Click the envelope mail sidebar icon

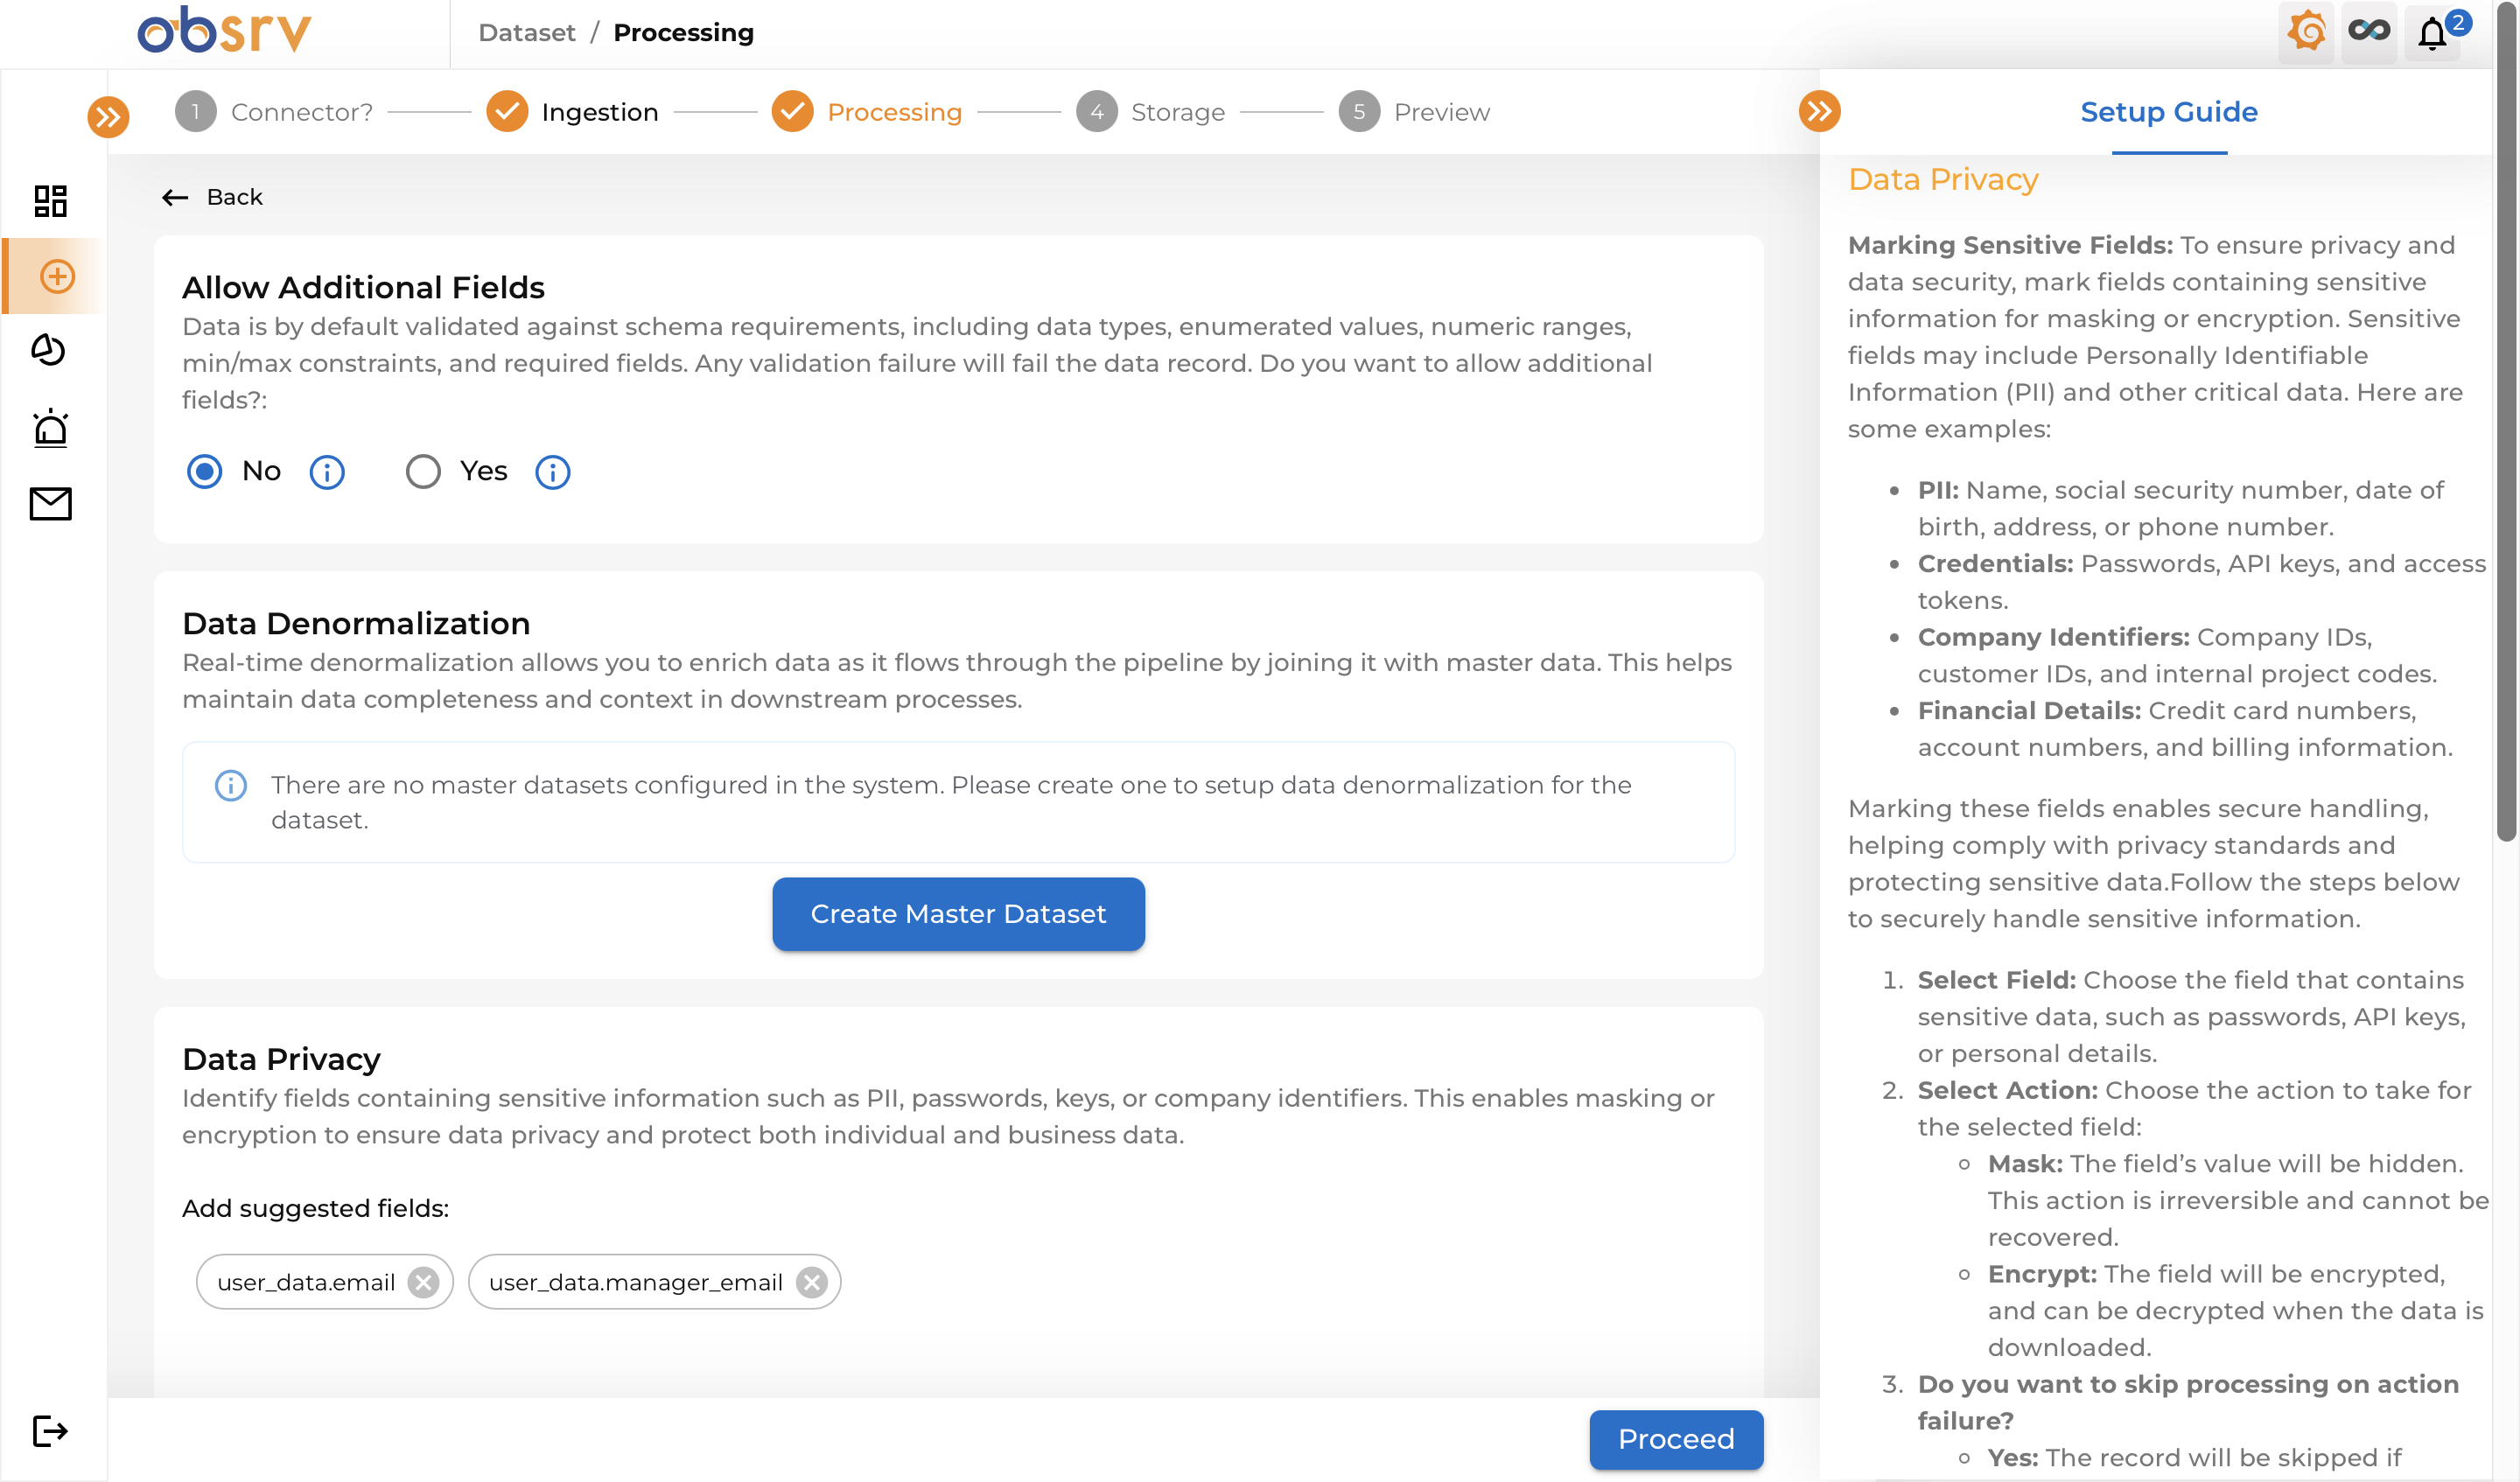50,504
